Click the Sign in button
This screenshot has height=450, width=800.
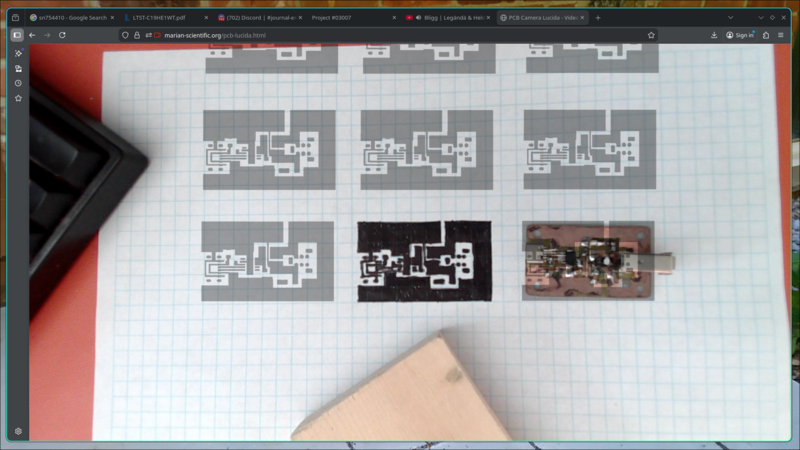click(x=740, y=35)
